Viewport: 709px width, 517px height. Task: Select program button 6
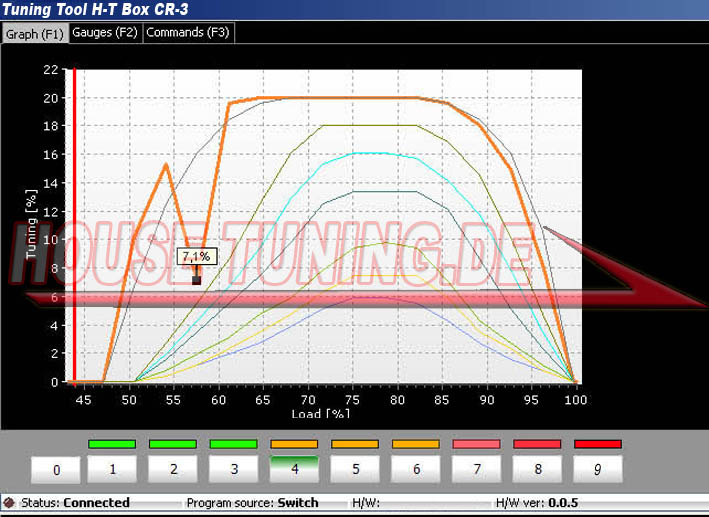tap(416, 468)
